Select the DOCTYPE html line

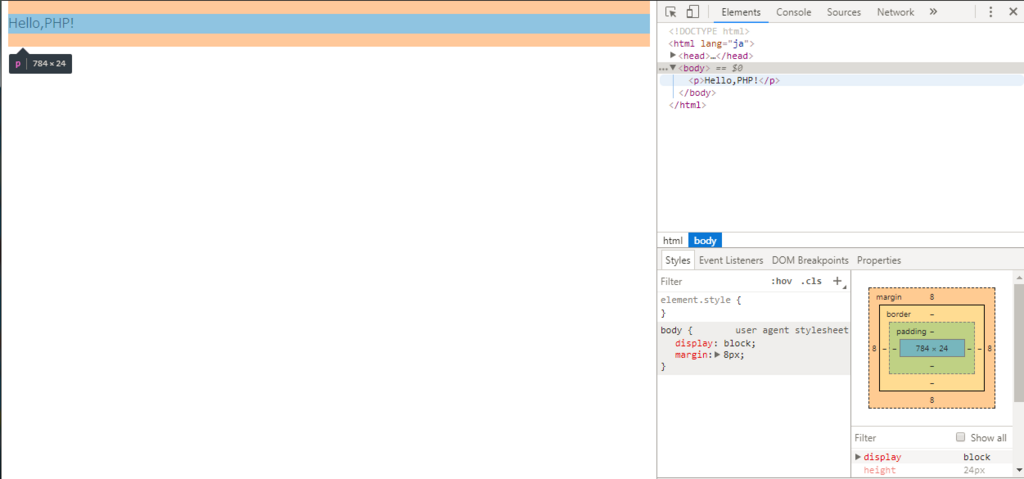pyautogui.click(x=709, y=31)
